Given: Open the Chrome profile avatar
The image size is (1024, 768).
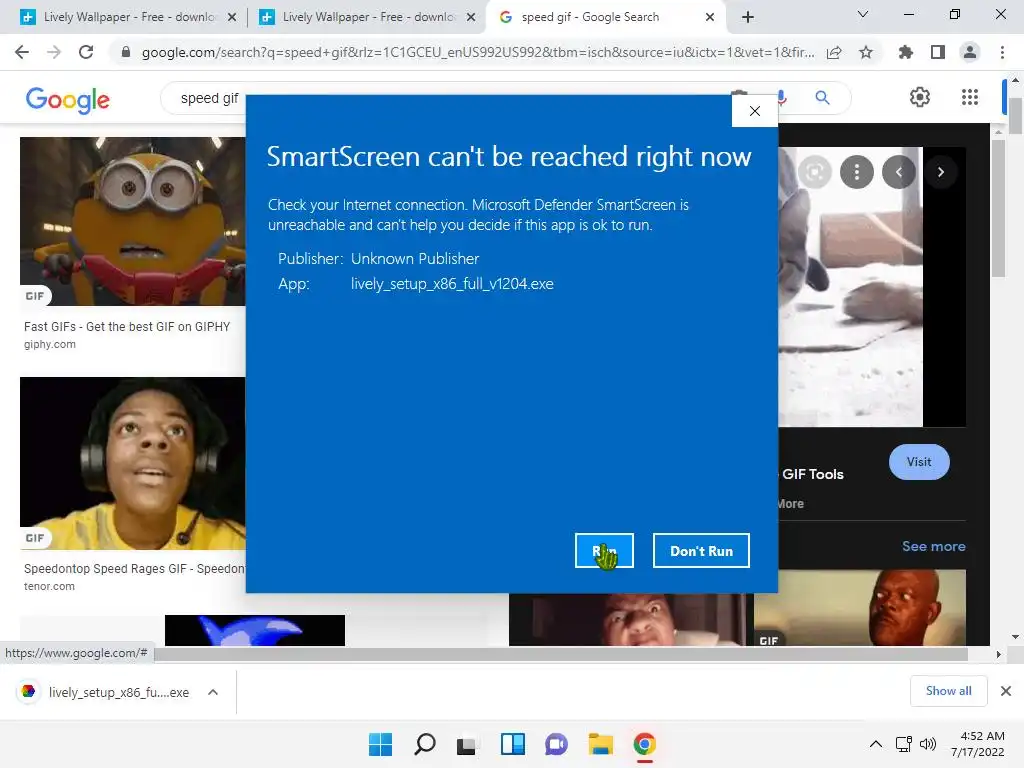Looking at the screenshot, I should click(970, 52).
